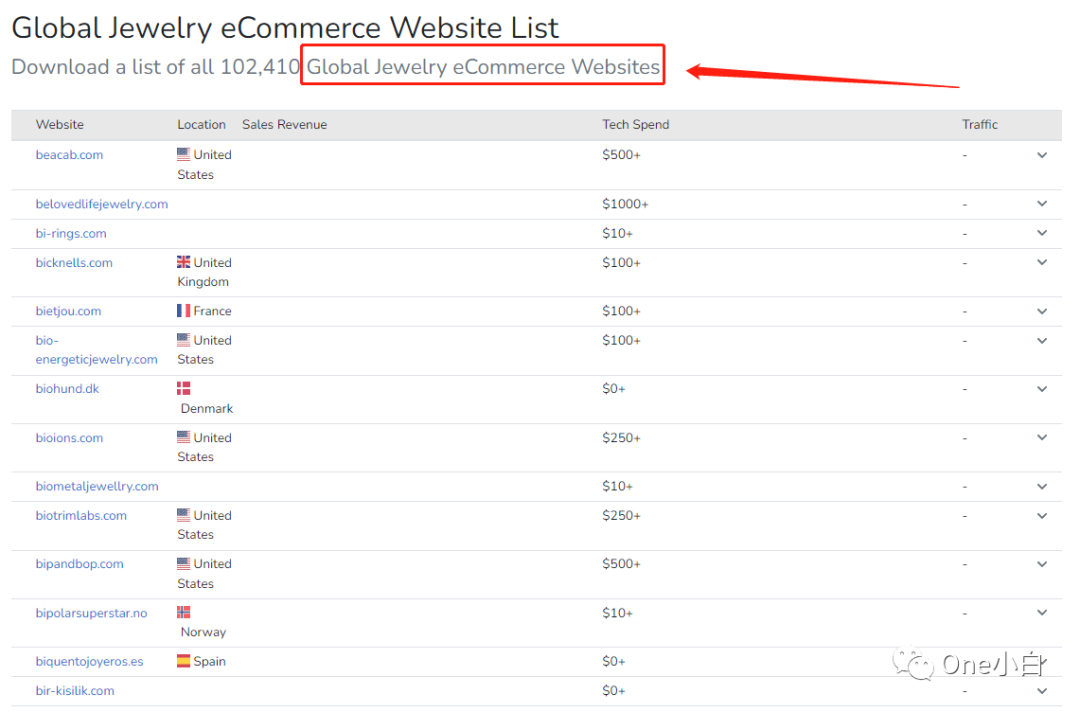Open the biquentojoyeros.es link
This screenshot has width=1080, height=712.
click(89, 661)
